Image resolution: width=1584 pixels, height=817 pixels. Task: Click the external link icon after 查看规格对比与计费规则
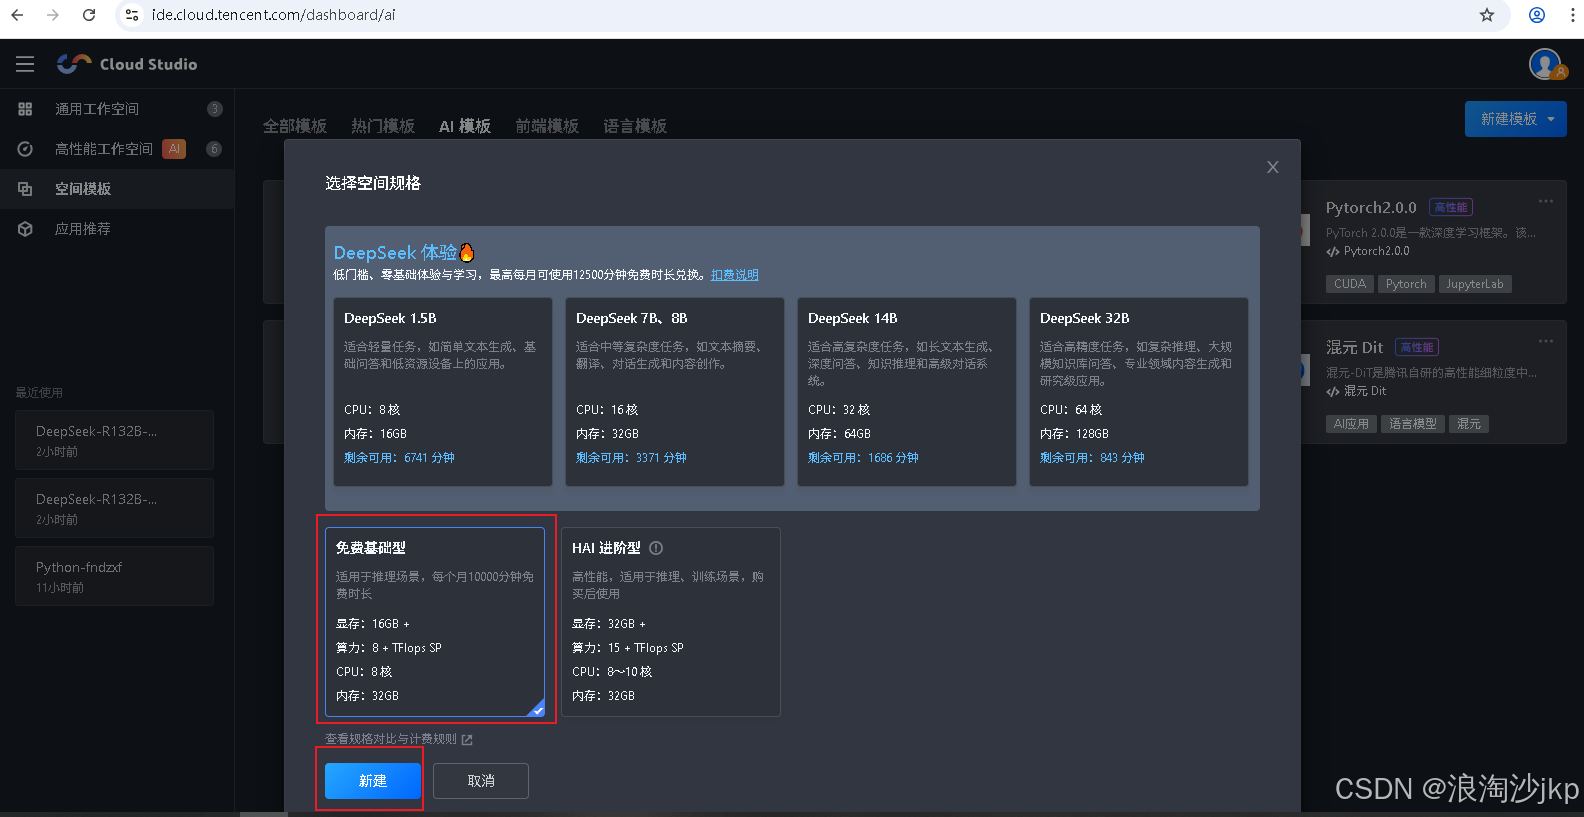pyautogui.click(x=467, y=740)
